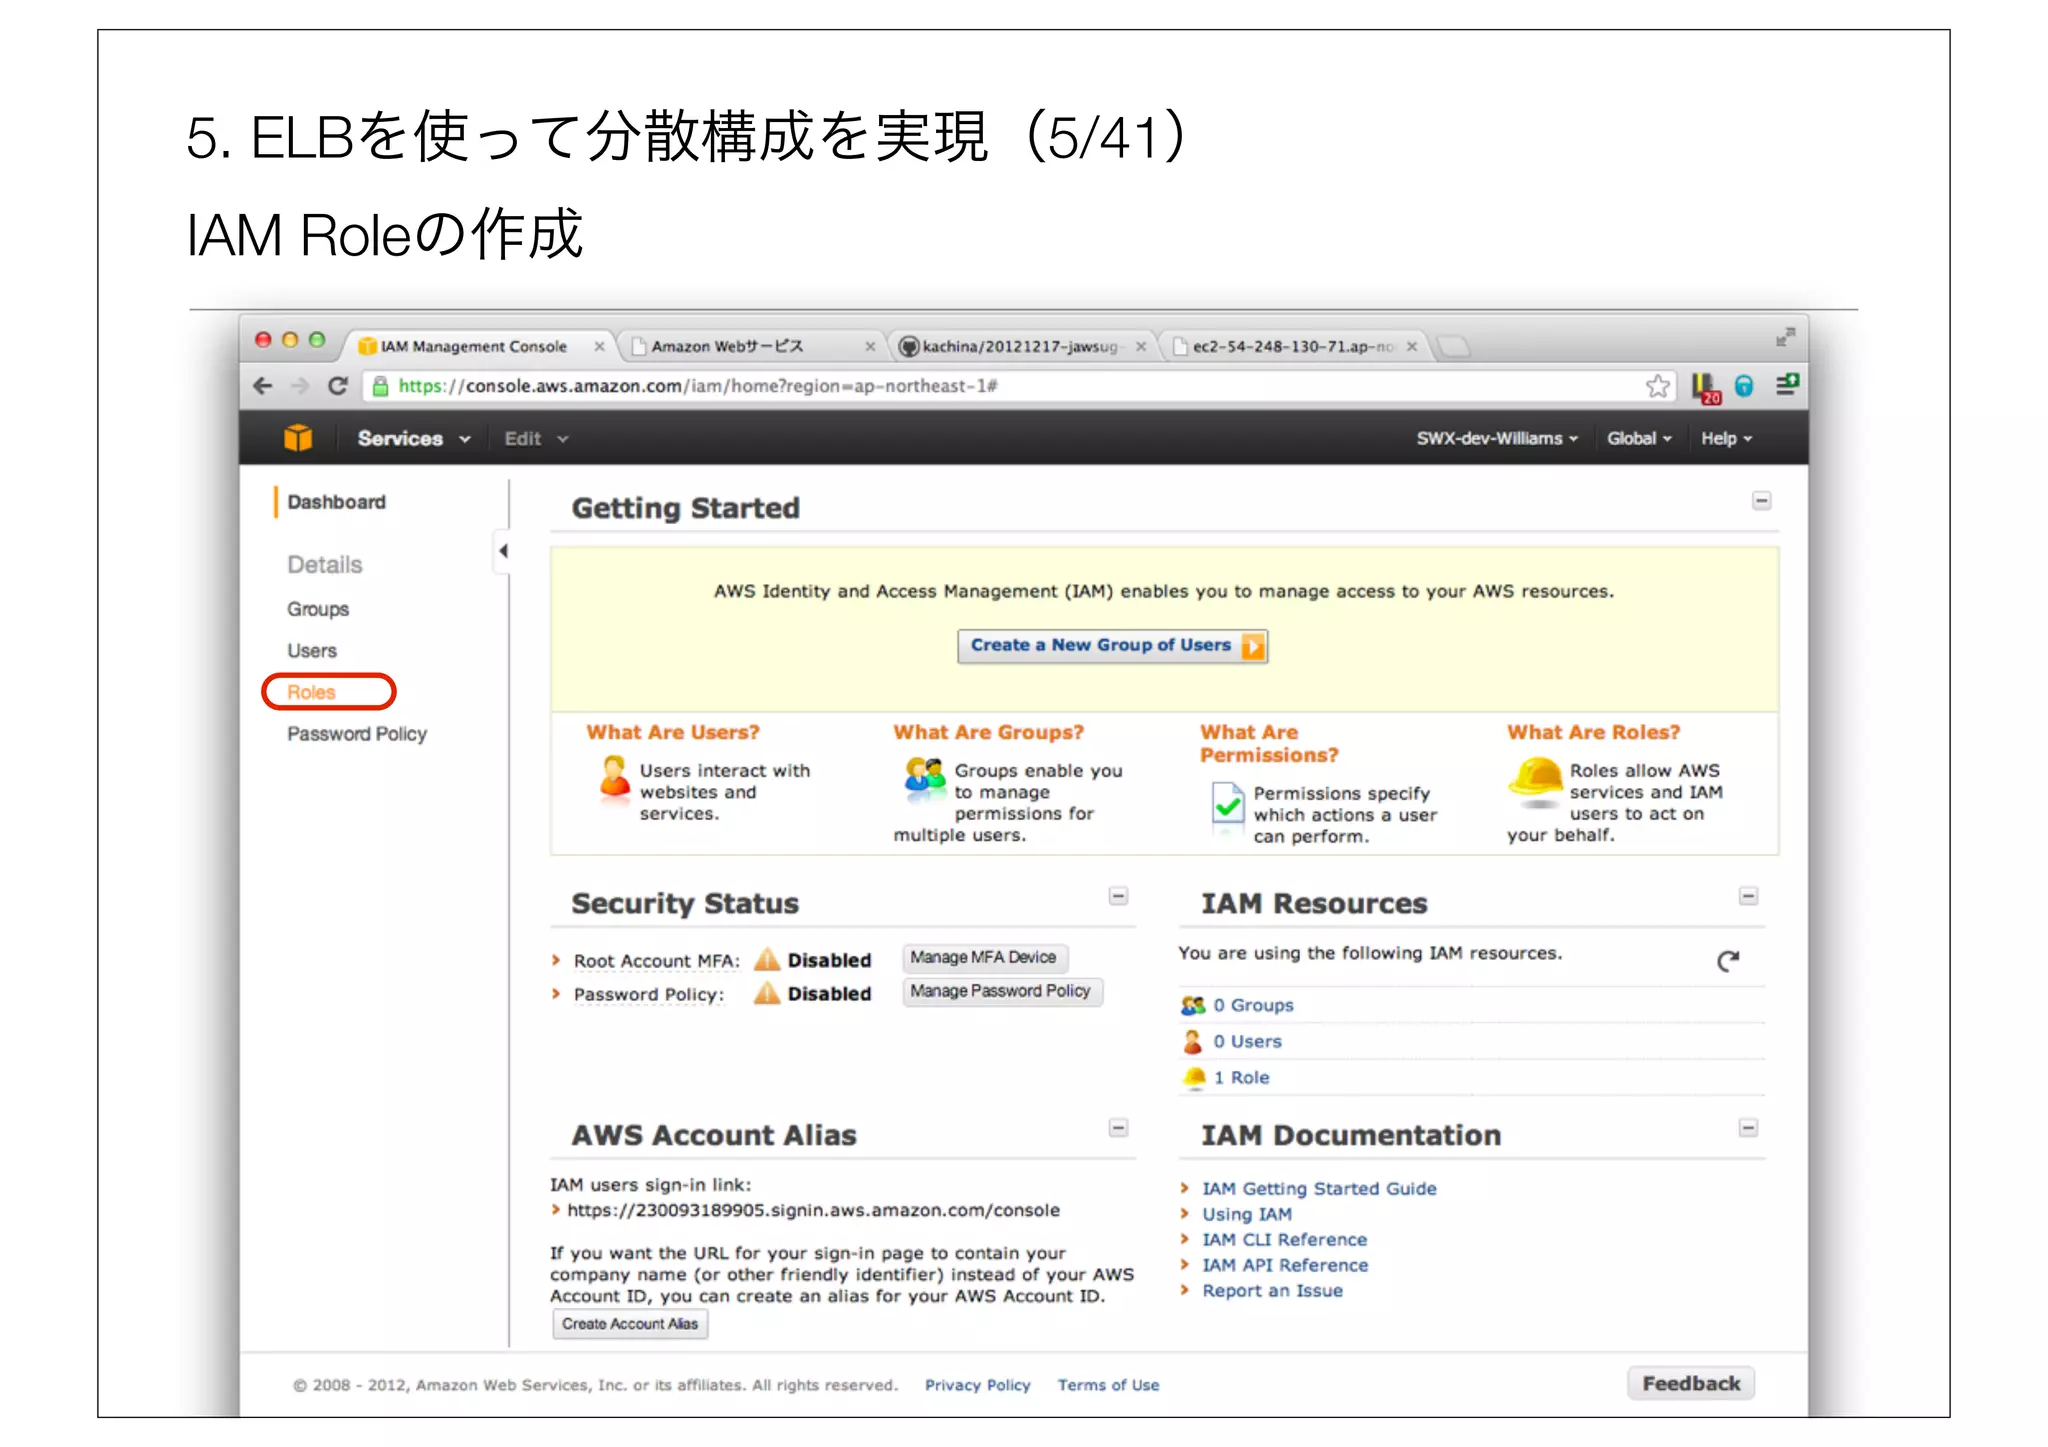Open the 0 Groups resource link

coord(1253,1005)
